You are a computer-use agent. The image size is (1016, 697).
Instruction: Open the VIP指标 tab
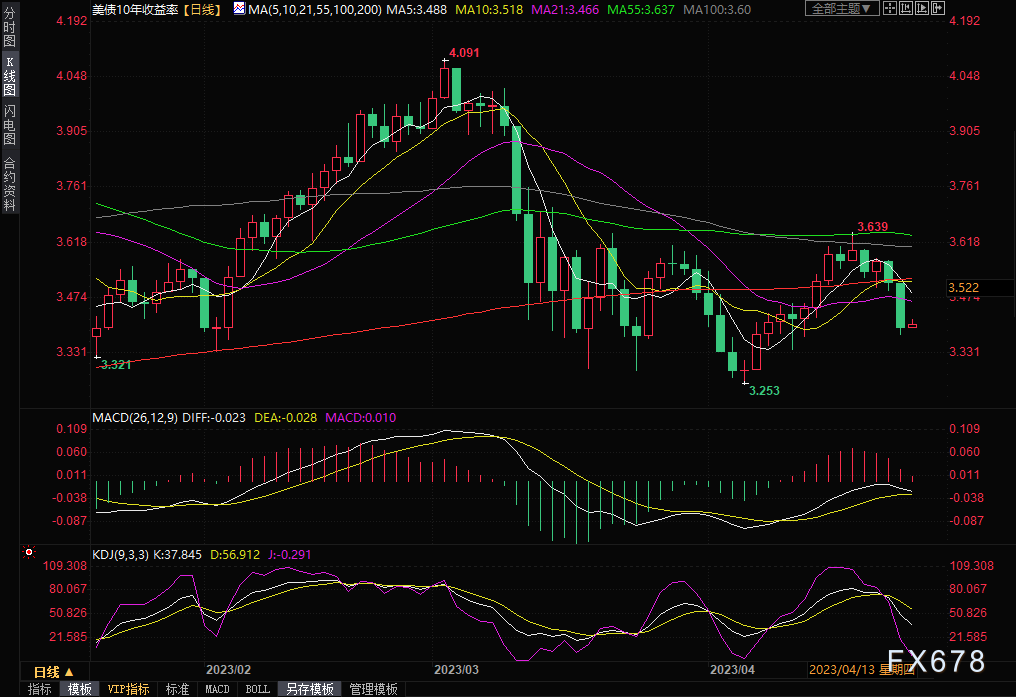pos(128,689)
